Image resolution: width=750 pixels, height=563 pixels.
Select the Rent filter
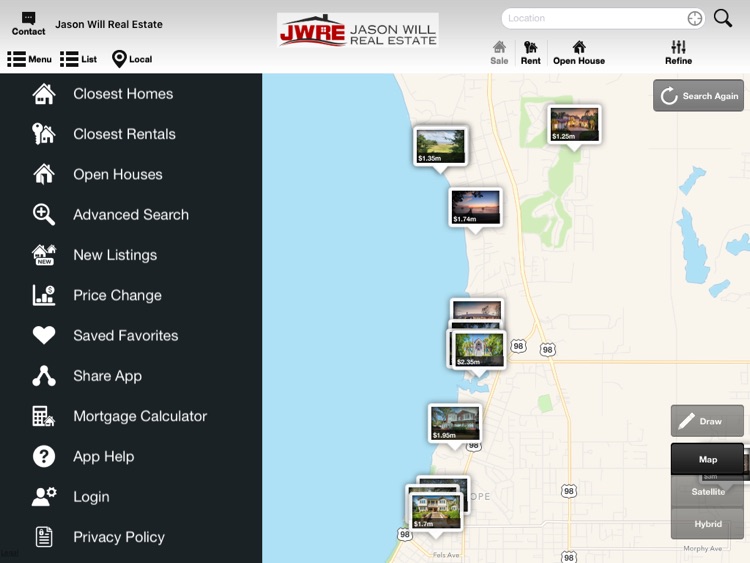click(530, 53)
